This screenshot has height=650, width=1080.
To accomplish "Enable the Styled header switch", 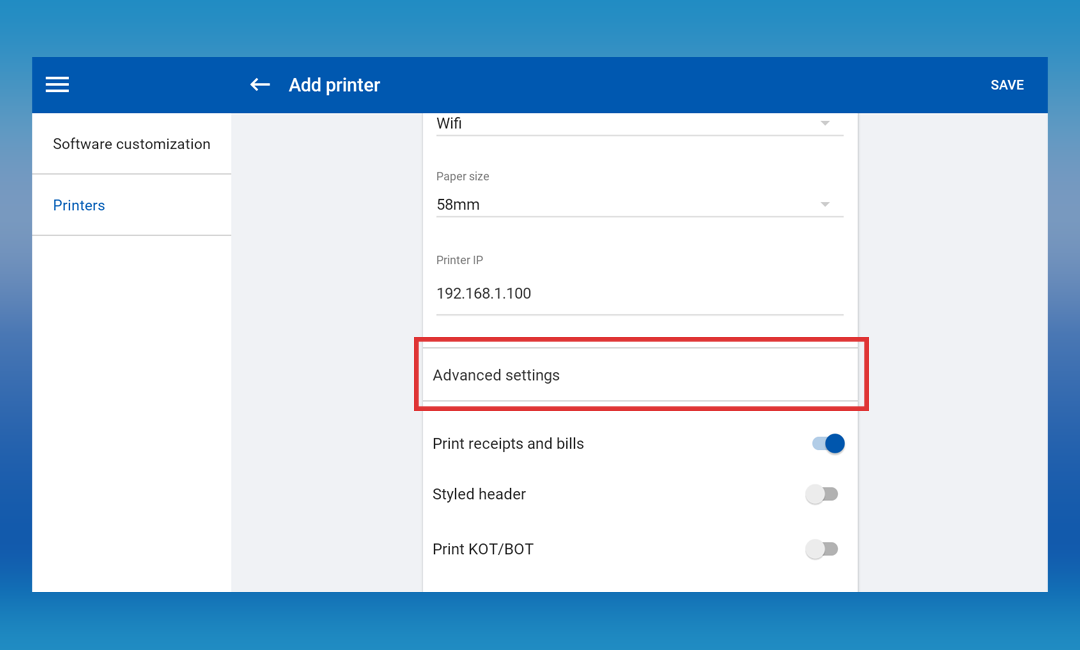I will [x=822, y=494].
